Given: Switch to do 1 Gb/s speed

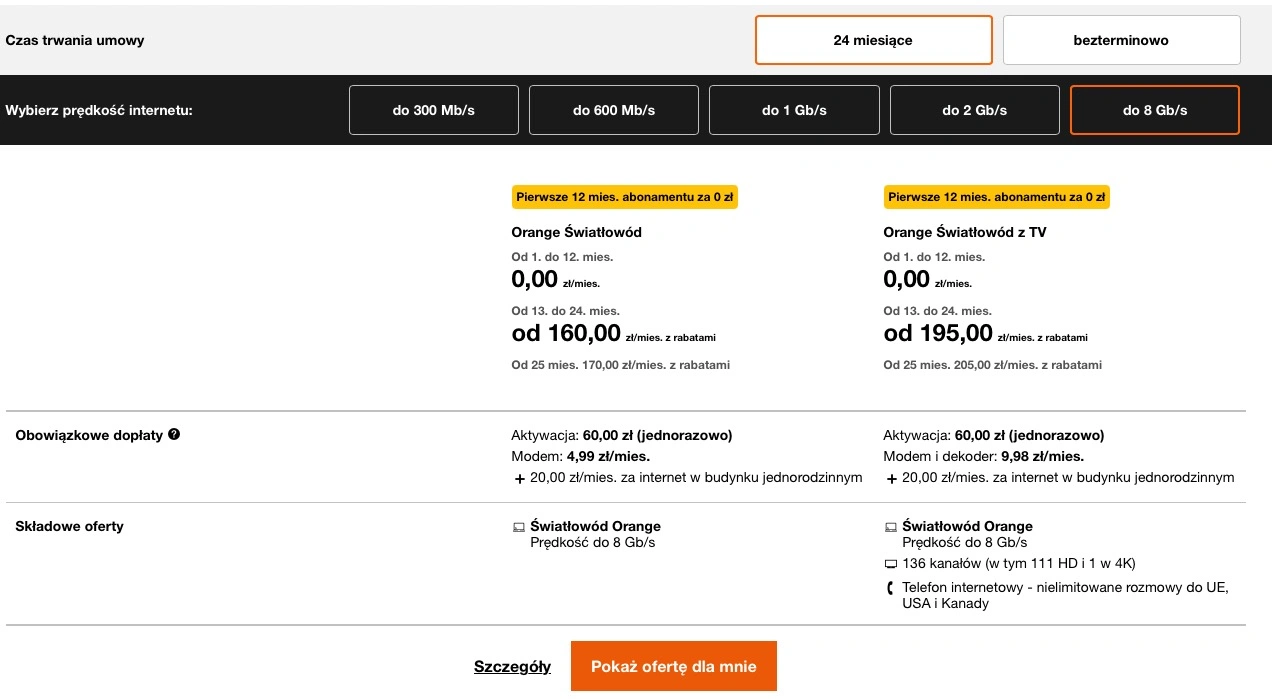Looking at the screenshot, I should (794, 110).
